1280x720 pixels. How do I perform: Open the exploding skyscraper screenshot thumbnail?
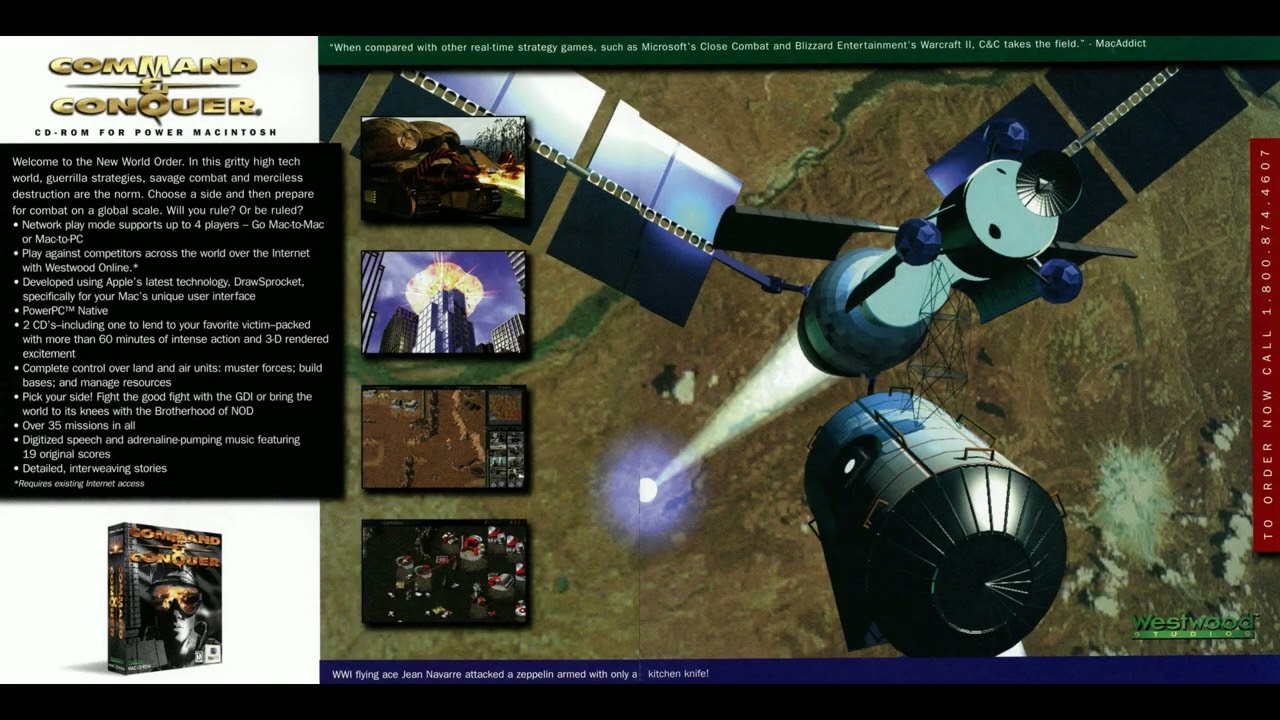click(443, 302)
